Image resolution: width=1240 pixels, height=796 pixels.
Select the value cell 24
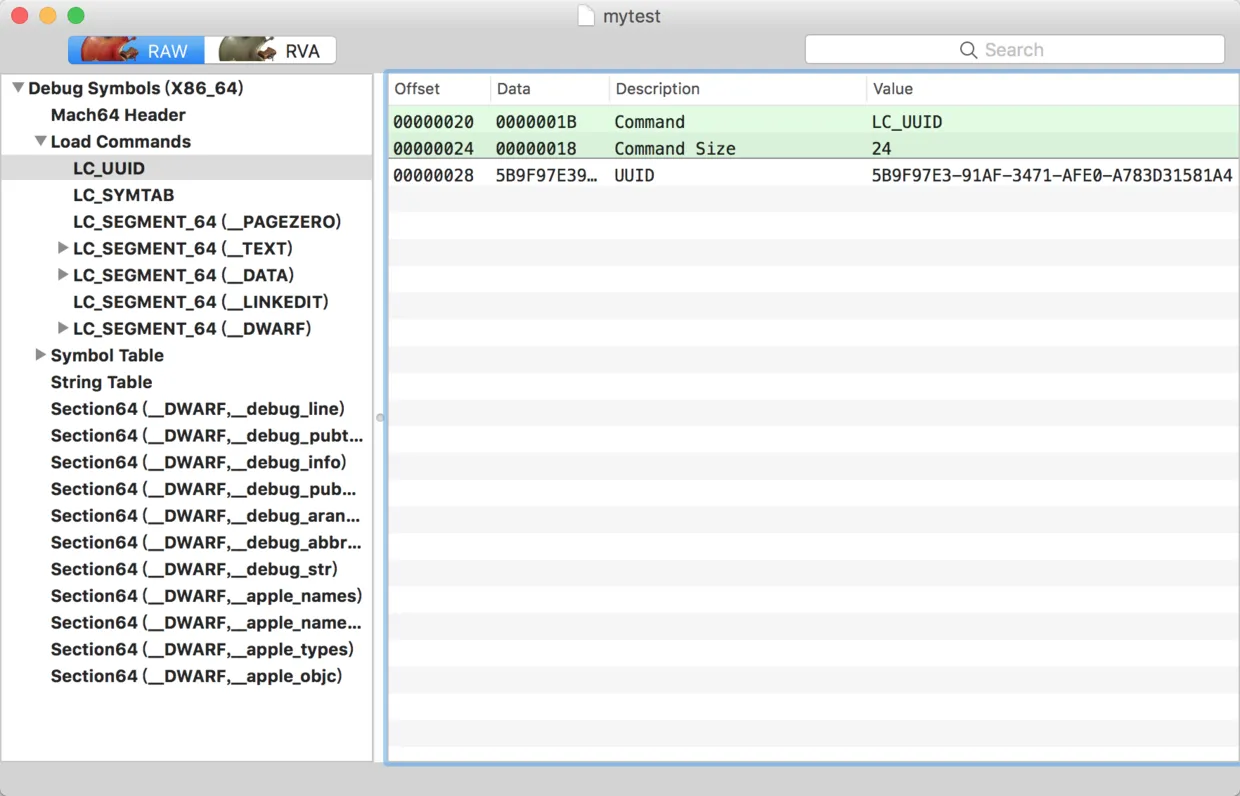coord(882,149)
